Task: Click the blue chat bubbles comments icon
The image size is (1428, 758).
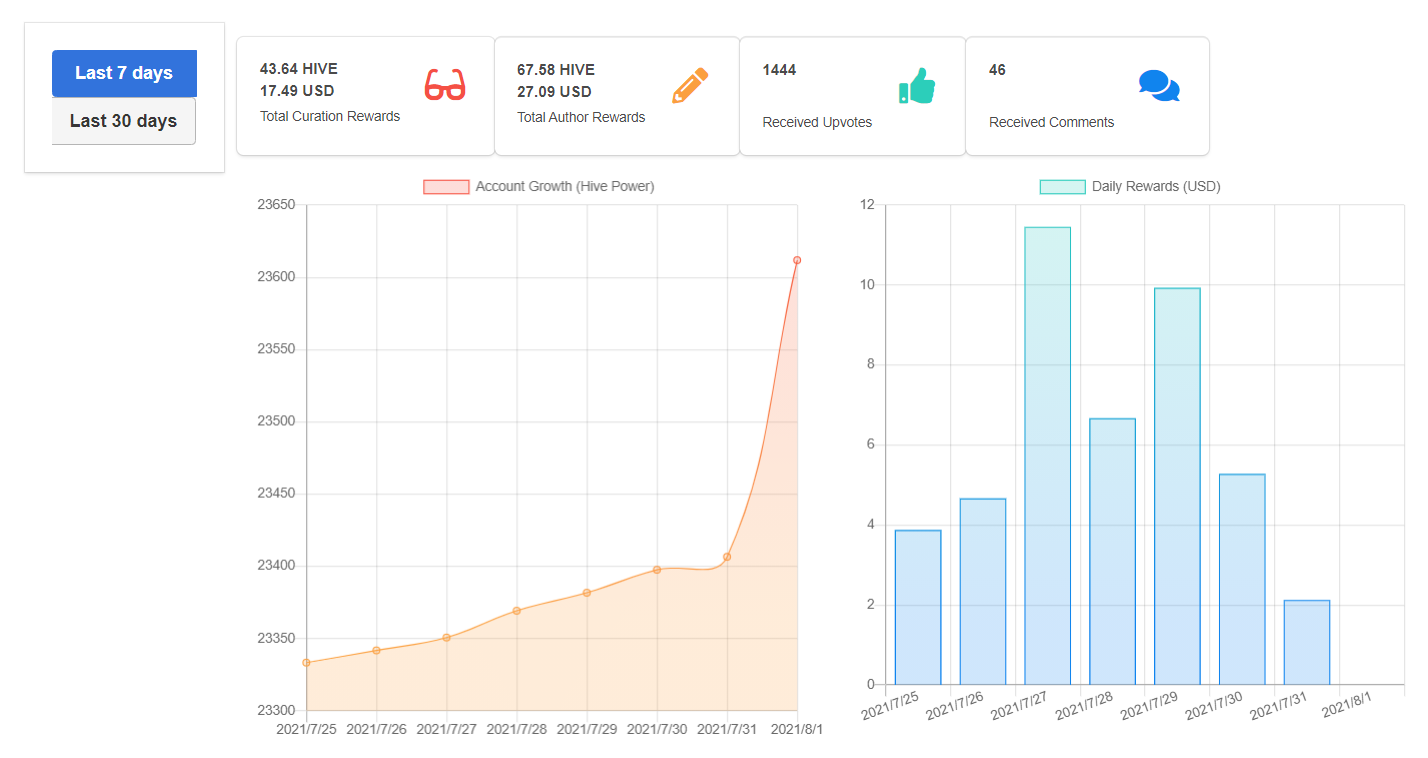Action: [1159, 86]
